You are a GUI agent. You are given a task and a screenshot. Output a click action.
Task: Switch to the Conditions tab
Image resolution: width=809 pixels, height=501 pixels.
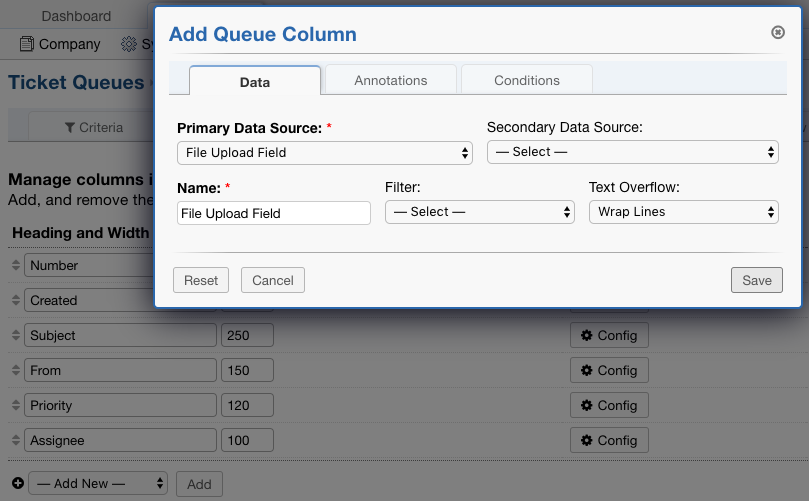click(527, 80)
